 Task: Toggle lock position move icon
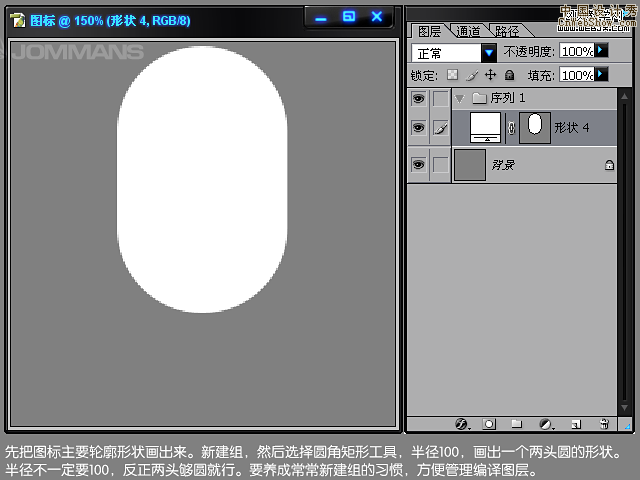490,75
